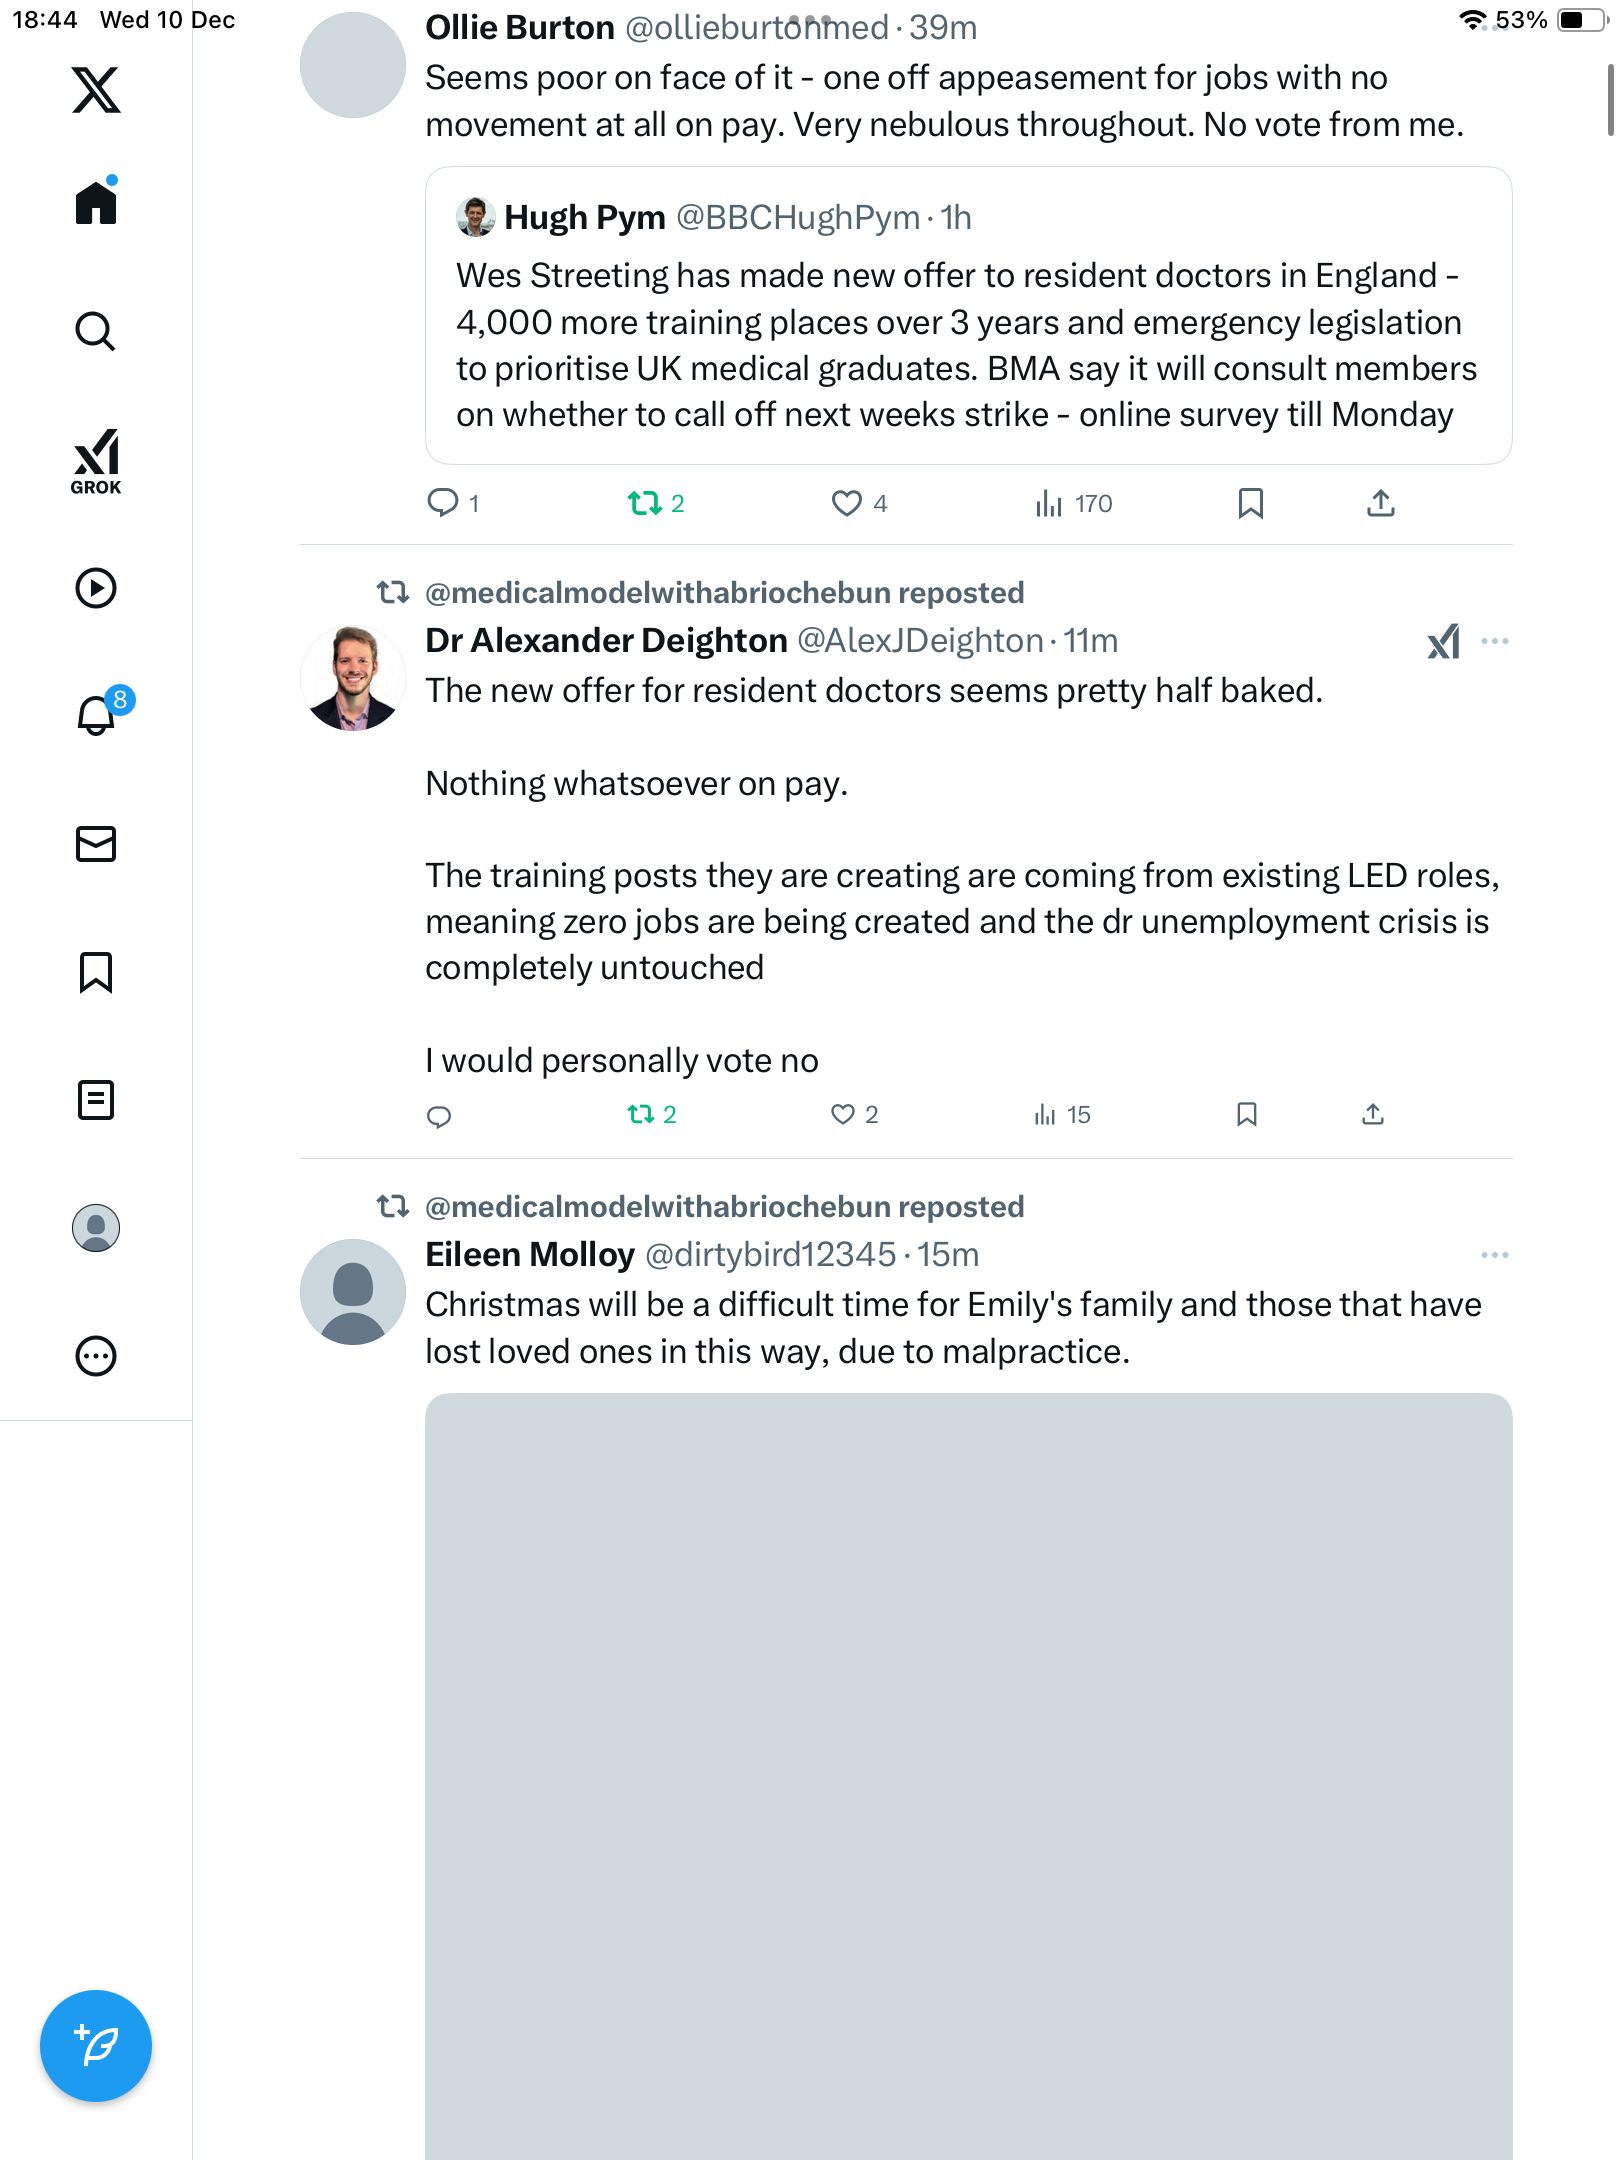The width and height of the screenshot is (1620, 2160).
Task: Go to Home feed icon
Action: pyautogui.click(x=96, y=201)
